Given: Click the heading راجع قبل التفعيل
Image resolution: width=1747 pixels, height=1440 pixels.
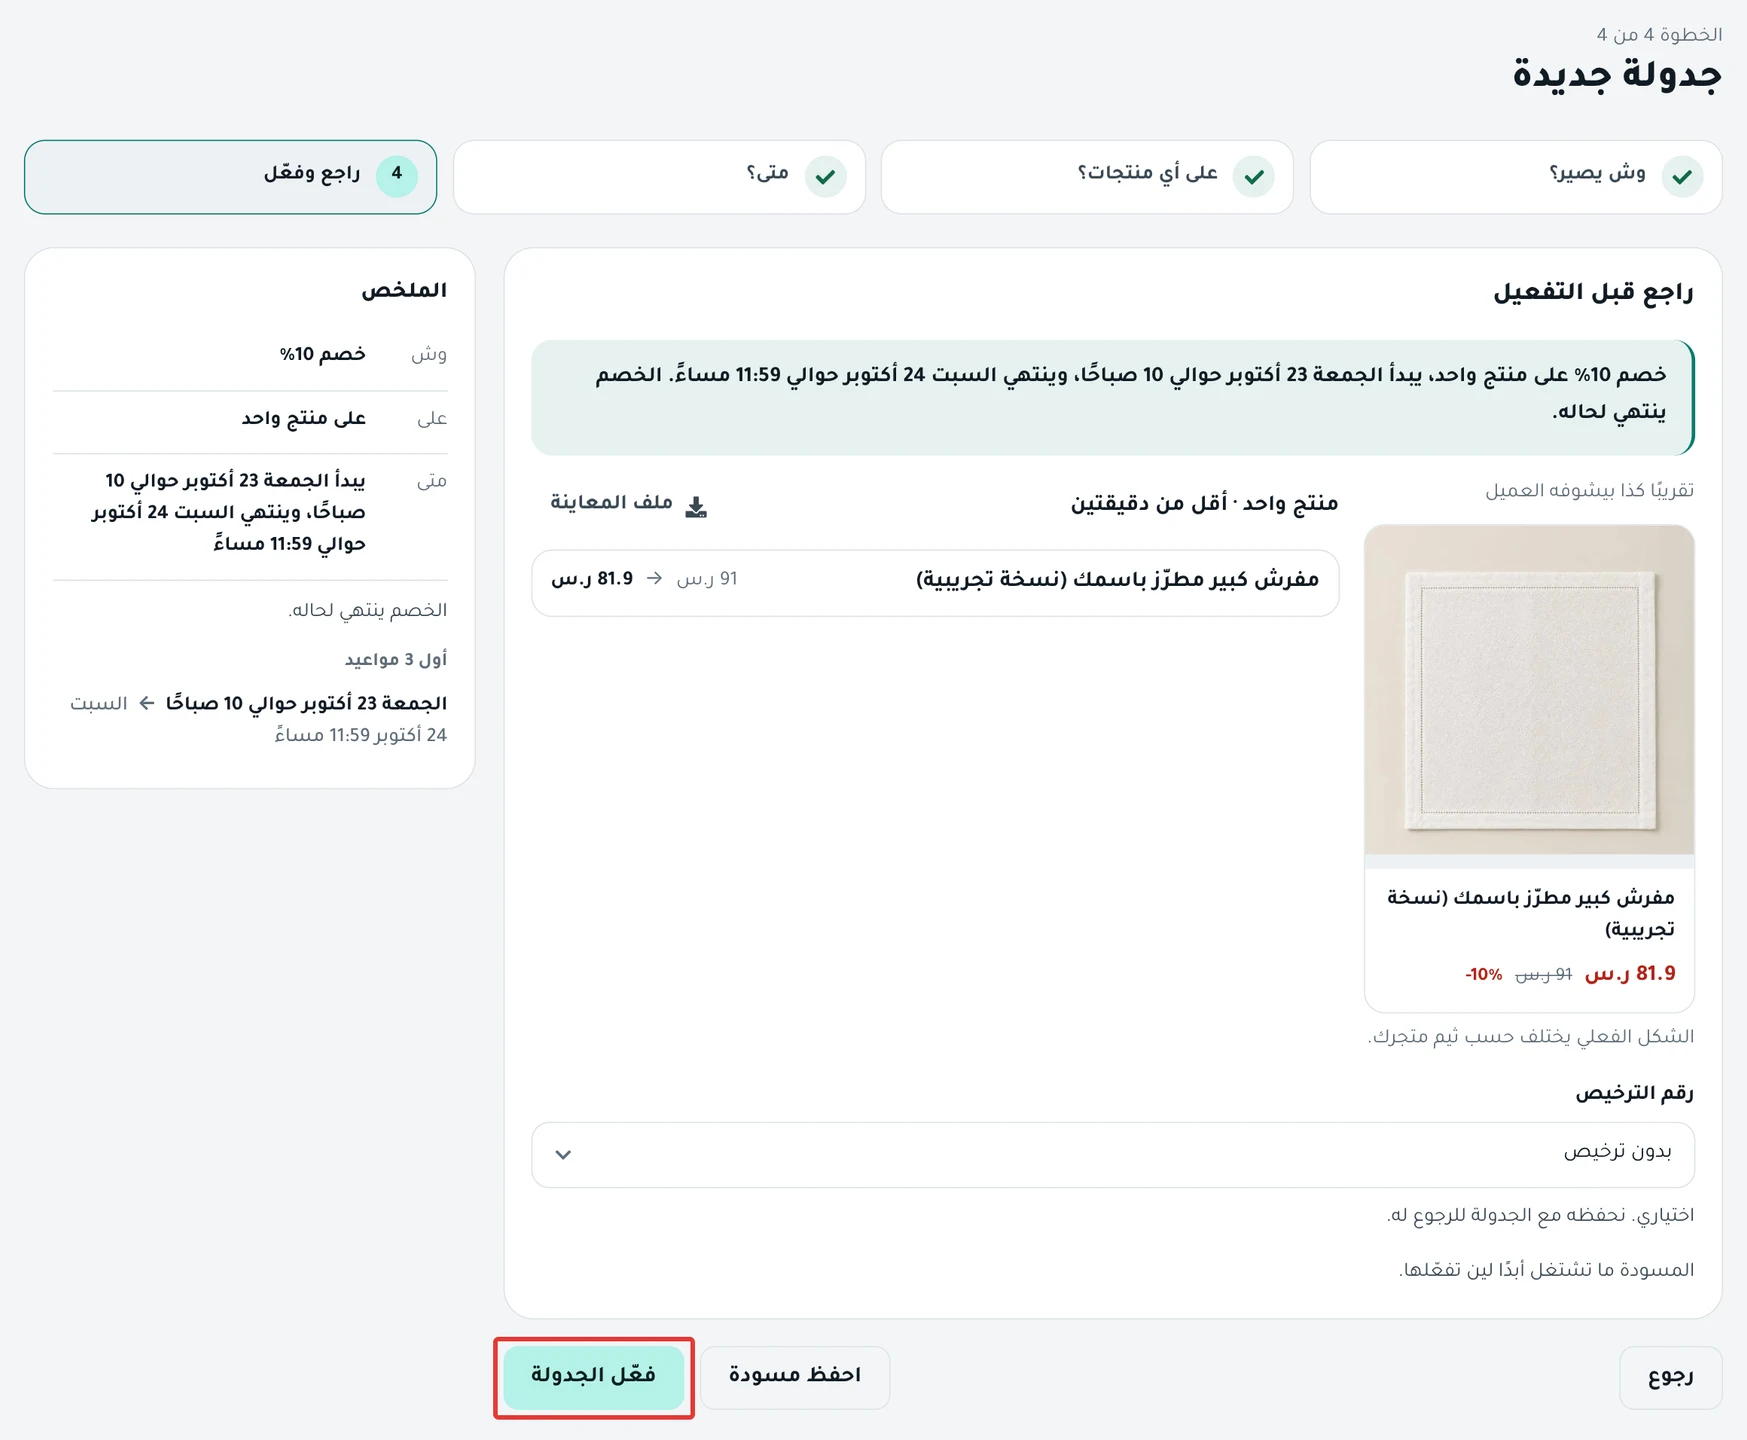Looking at the screenshot, I should coord(1593,293).
